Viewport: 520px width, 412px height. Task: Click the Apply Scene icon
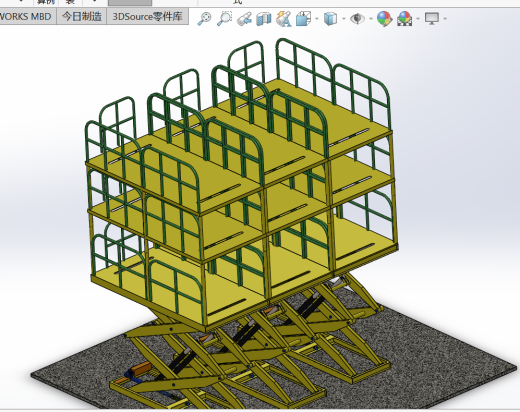(x=404, y=19)
